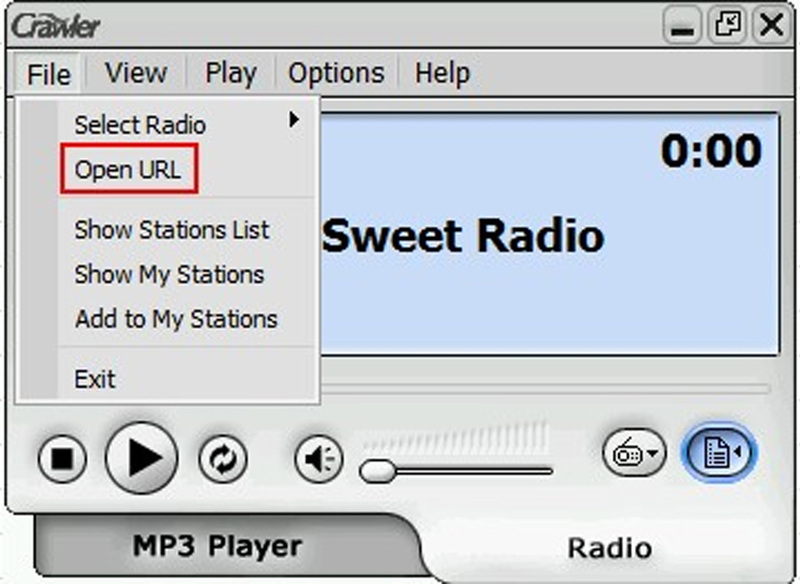Mute audio with the speaker icon
This screenshot has height=584, width=800.
(x=319, y=459)
